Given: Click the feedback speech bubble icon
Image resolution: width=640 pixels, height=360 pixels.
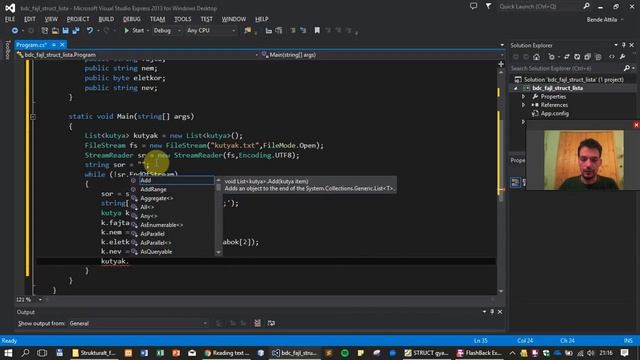Looking at the screenshot, I should 473,6.
